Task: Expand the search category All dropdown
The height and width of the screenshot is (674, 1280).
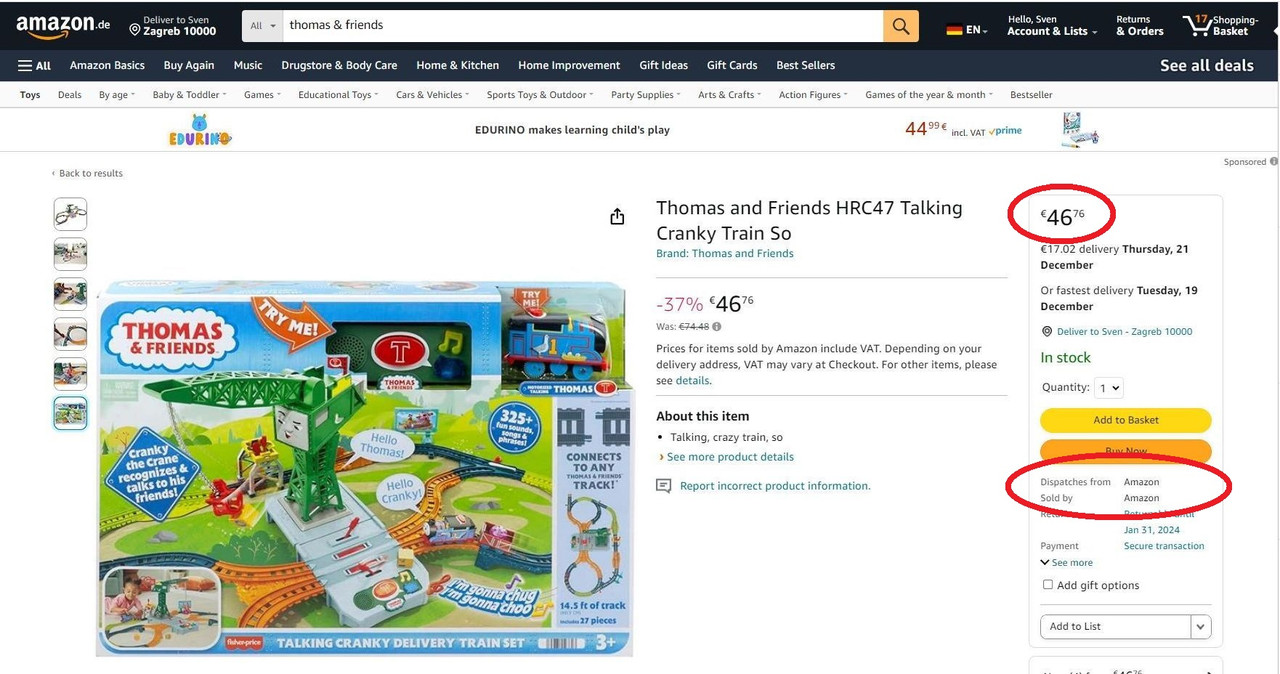Action: coord(263,26)
